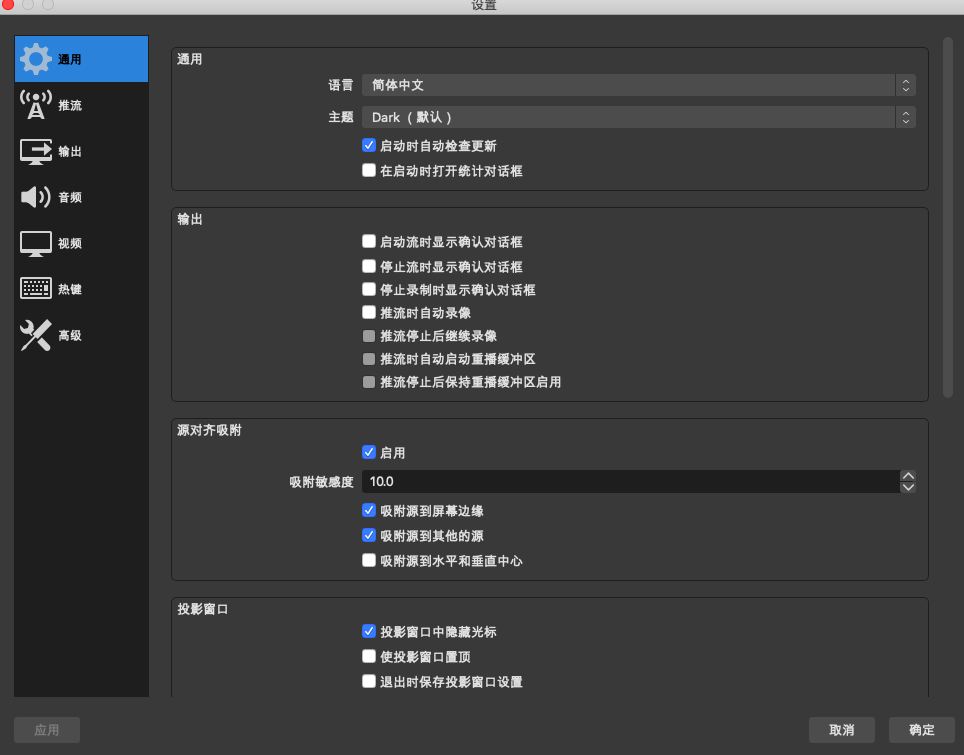This screenshot has width=964, height=755.
Task: Open the 推流 antenna icon section
Action: tap(36, 105)
